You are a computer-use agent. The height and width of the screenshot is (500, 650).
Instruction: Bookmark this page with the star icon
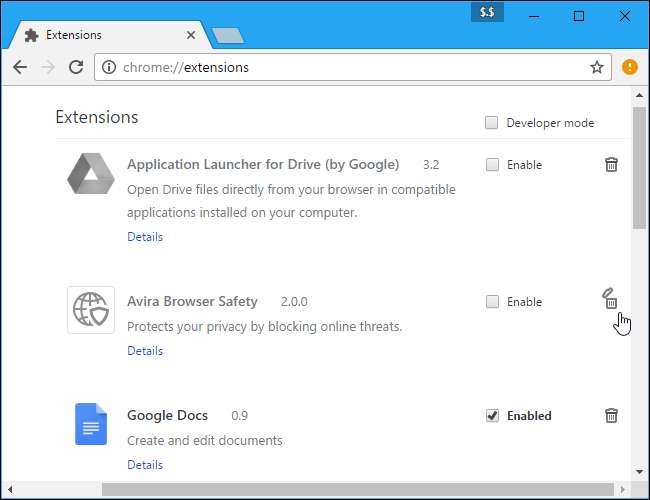[597, 68]
